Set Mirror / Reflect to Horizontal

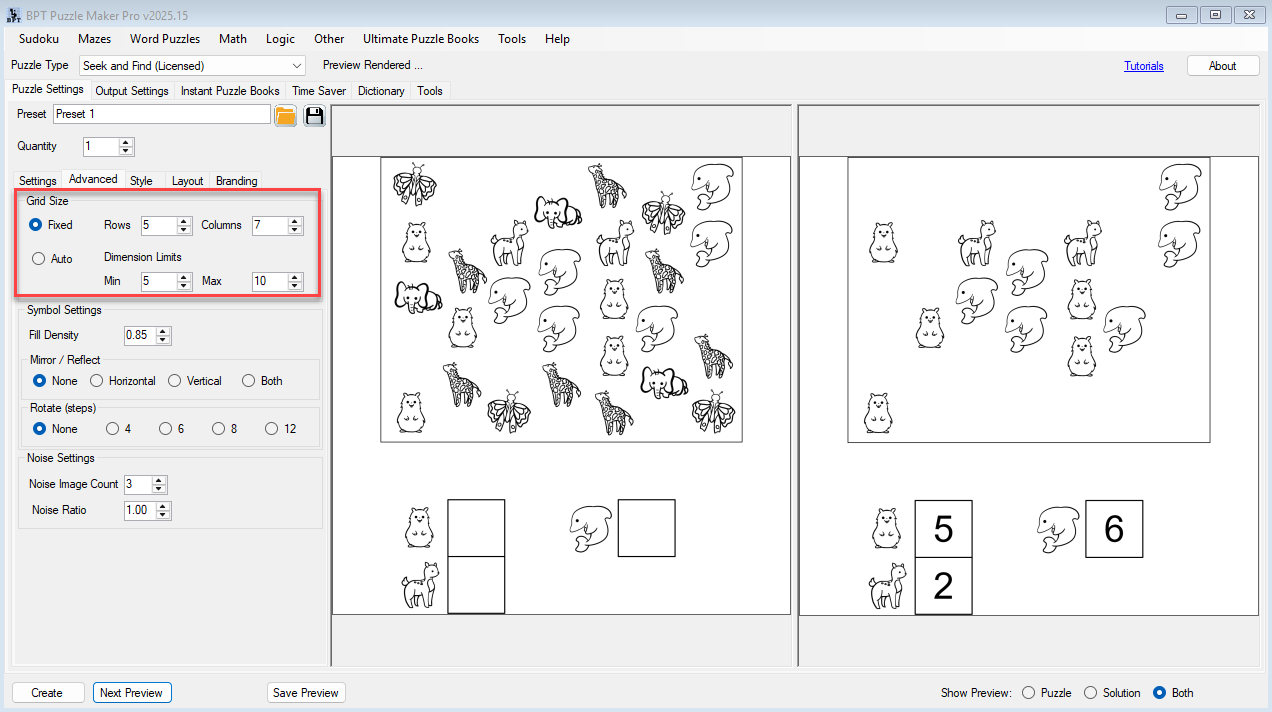click(x=97, y=381)
